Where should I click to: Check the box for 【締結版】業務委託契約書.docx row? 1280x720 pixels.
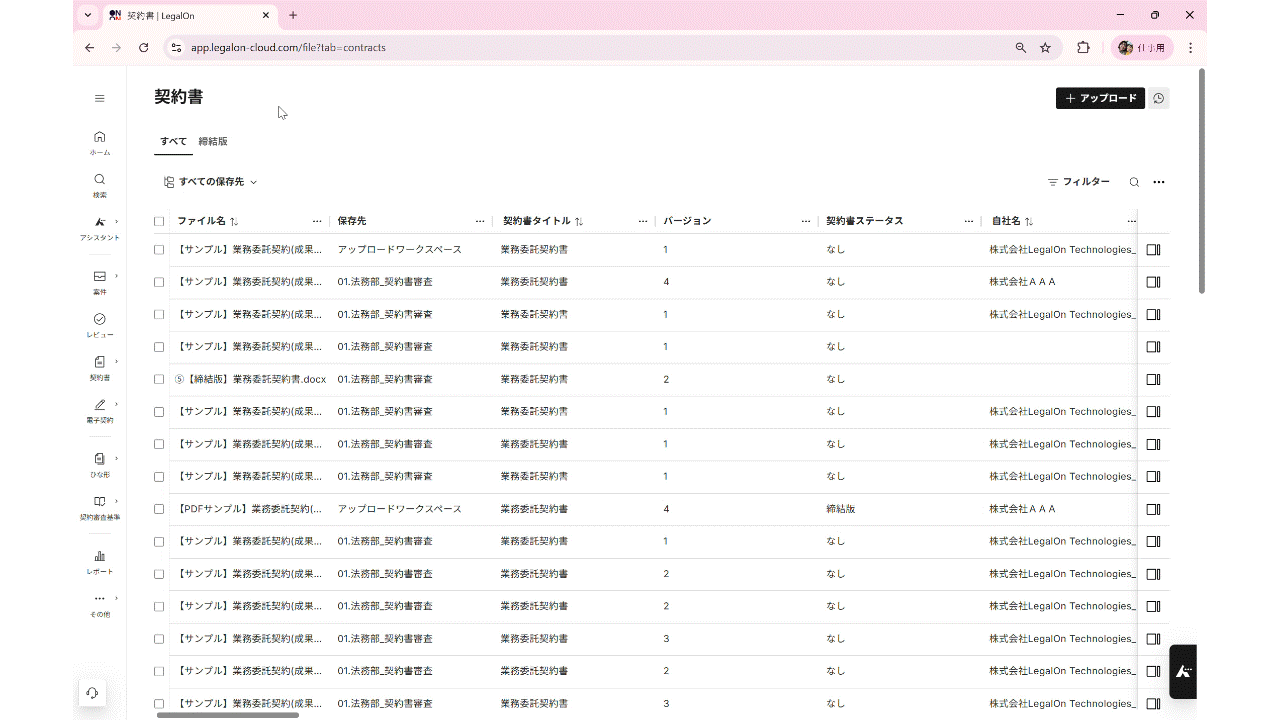click(159, 380)
